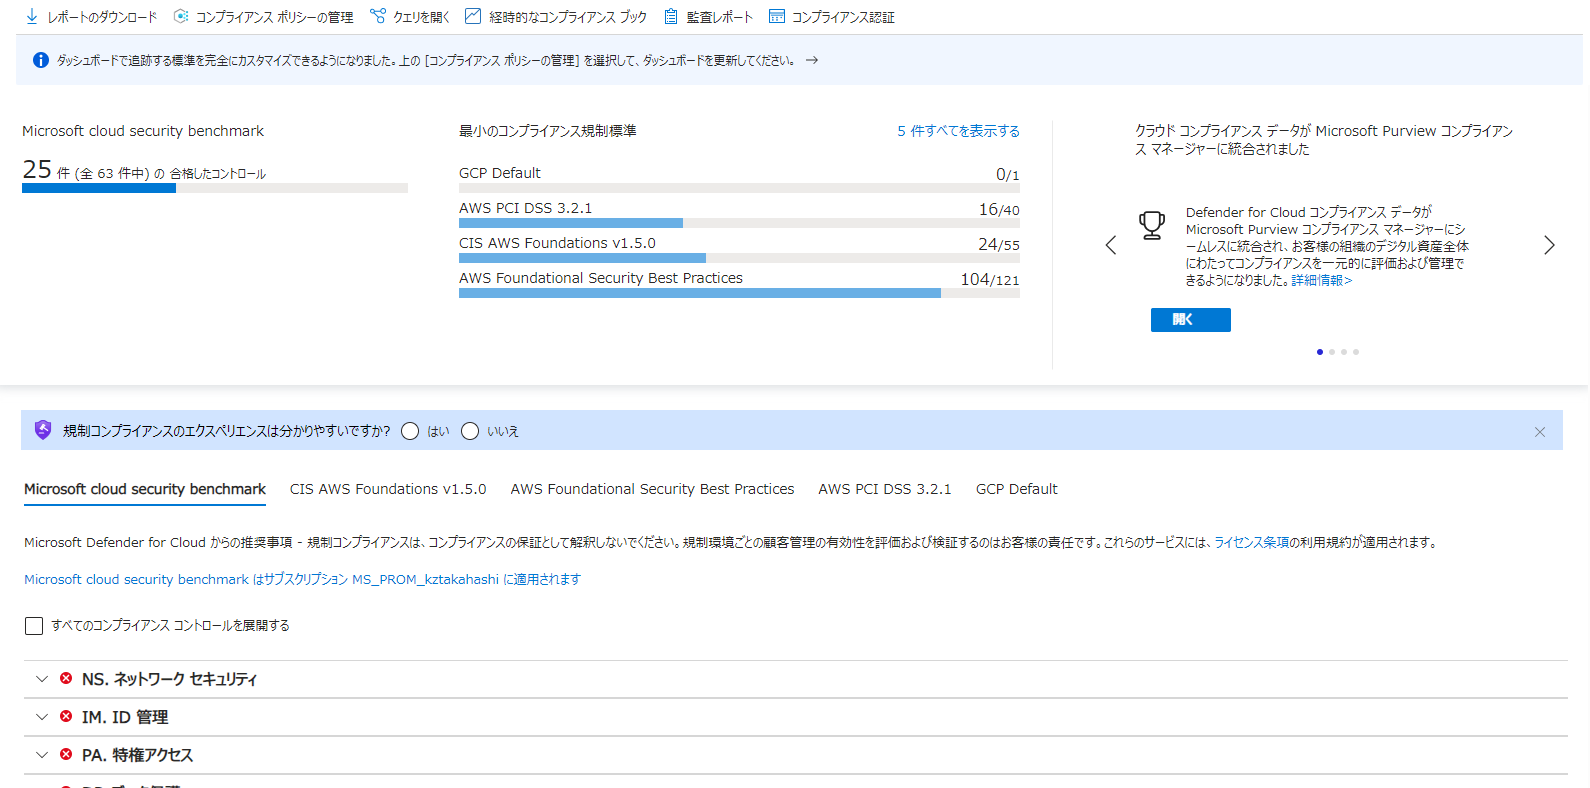The width and height of the screenshot is (1590, 788).
Task: Open the AWS Foundational Security Best Practices tab
Action: [652, 489]
